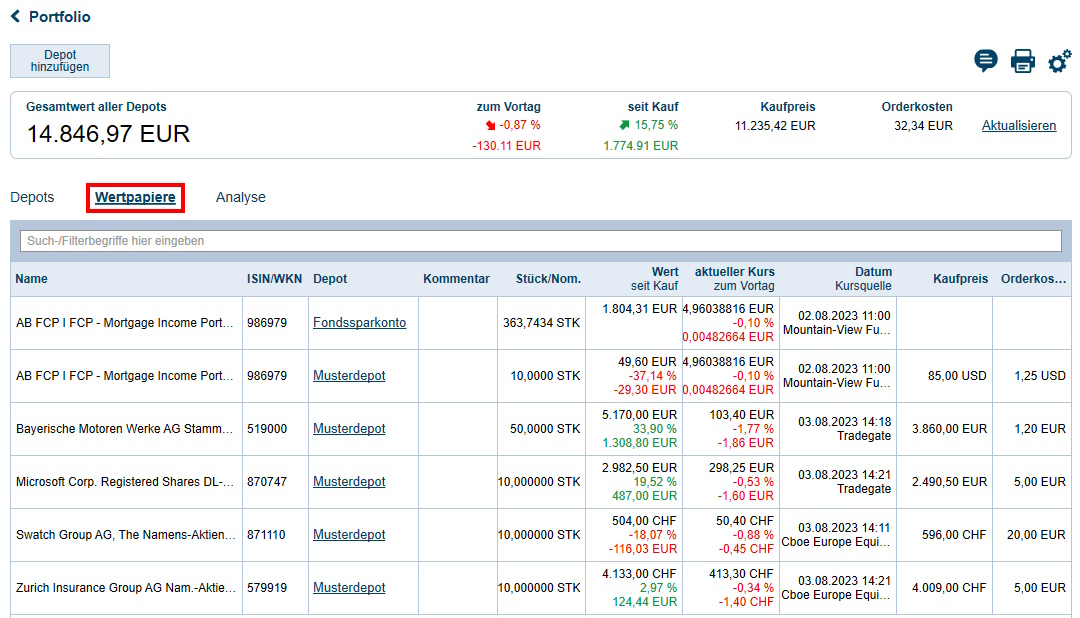Sort the table by Name column header
The image size is (1080, 618).
coord(32,279)
